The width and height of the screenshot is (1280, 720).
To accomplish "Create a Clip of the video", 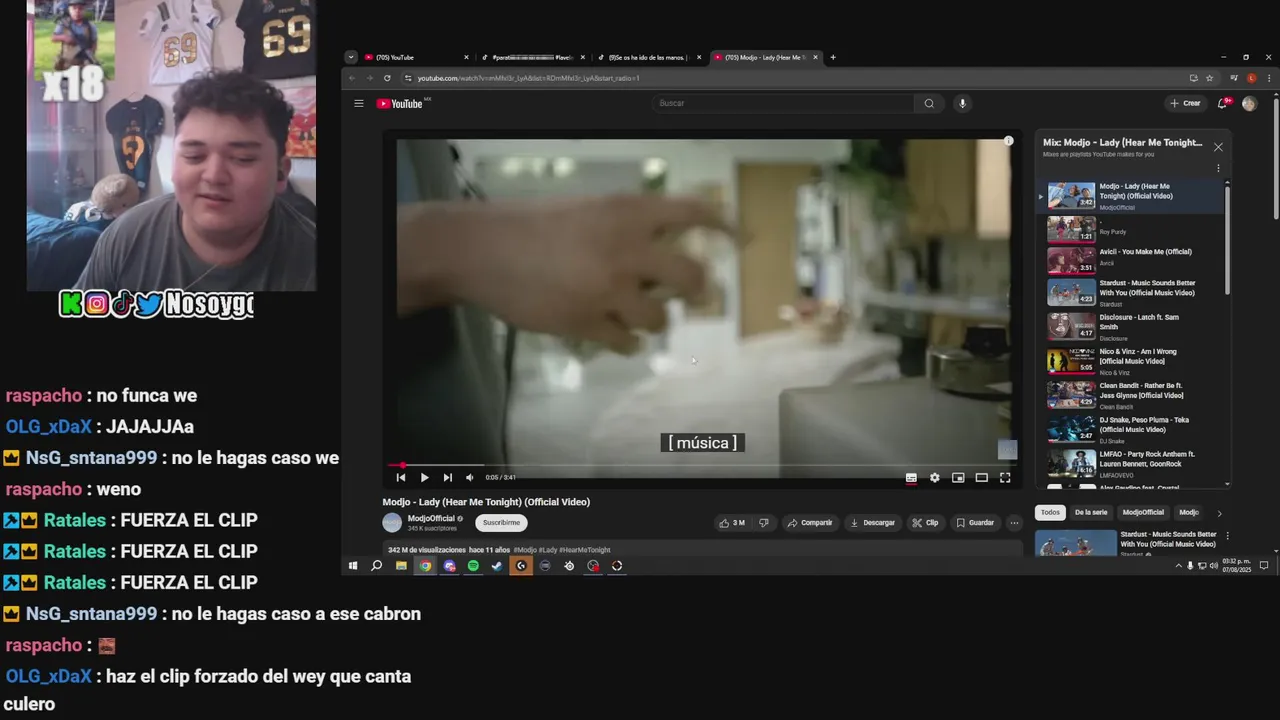I will coord(925,522).
